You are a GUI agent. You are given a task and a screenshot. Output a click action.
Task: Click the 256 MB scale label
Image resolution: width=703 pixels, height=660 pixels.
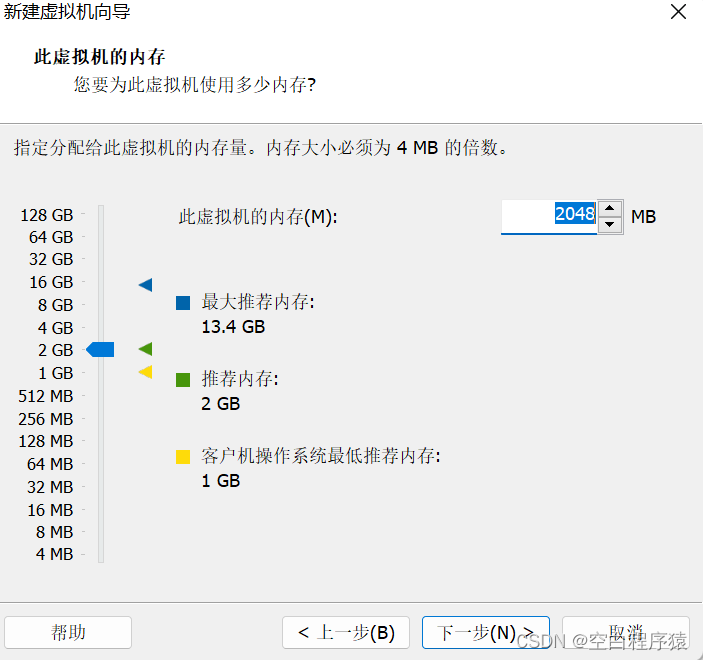click(45, 419)
